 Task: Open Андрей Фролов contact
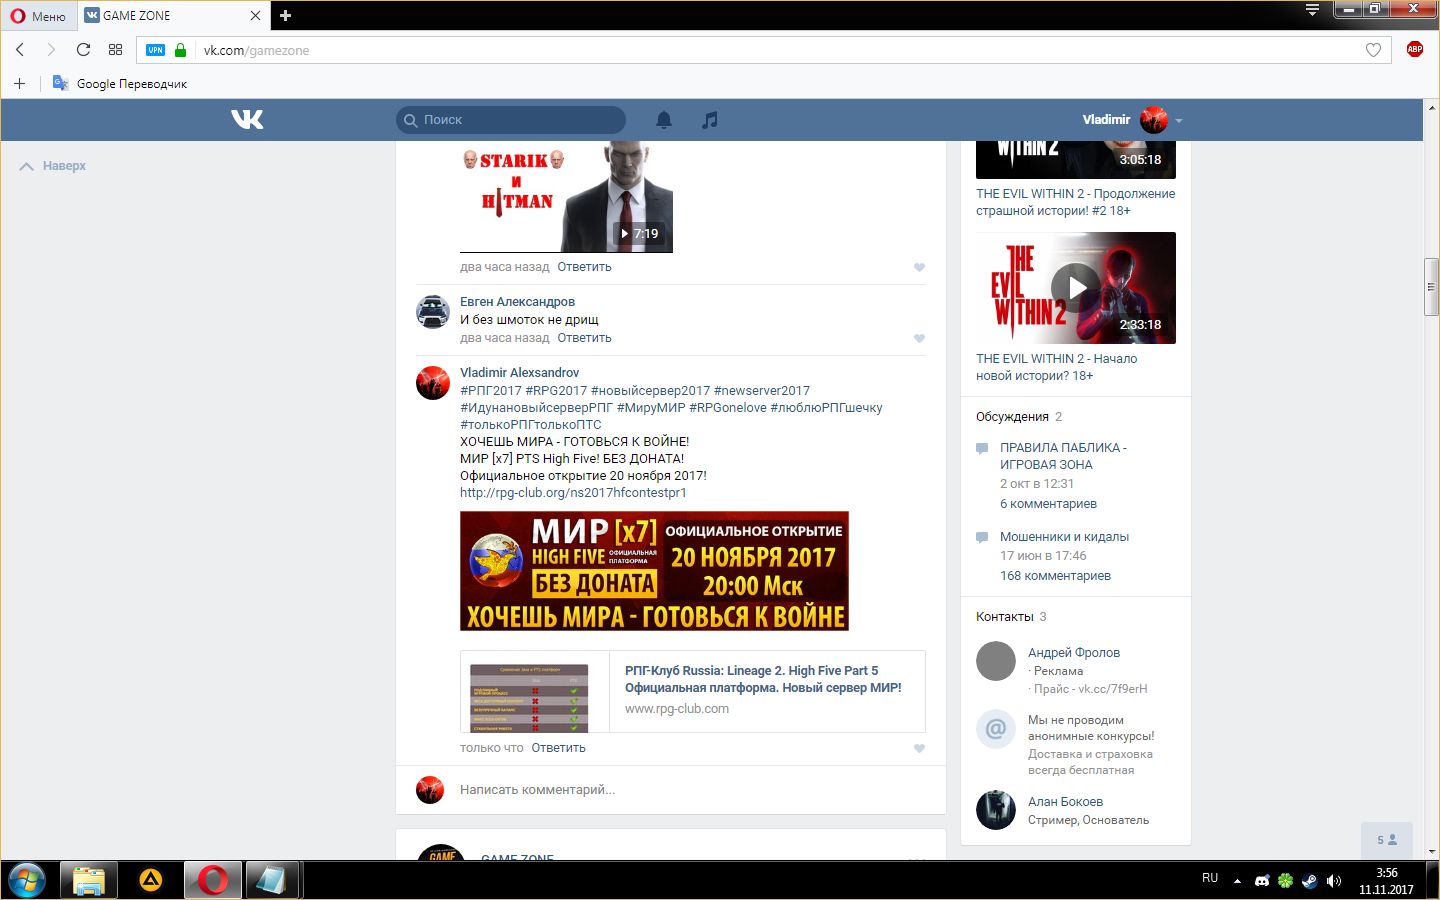coord(1074,653)
